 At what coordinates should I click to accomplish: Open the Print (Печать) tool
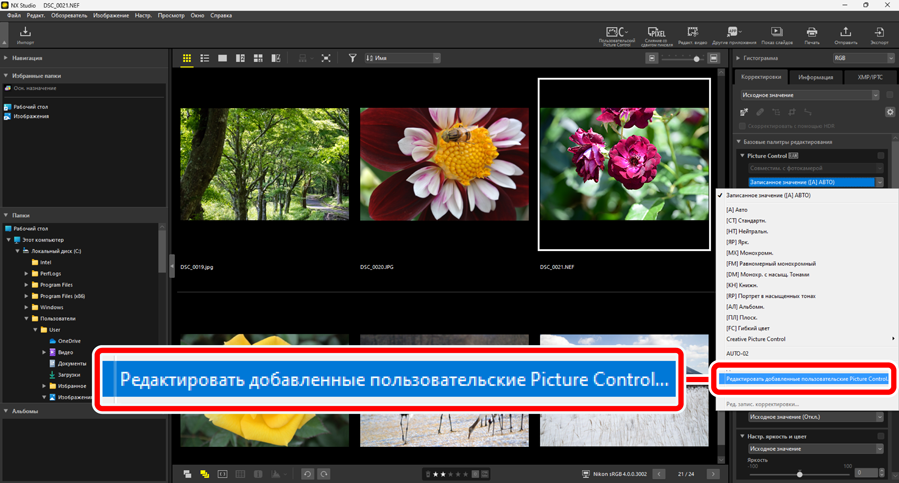[x=811, y=35]
